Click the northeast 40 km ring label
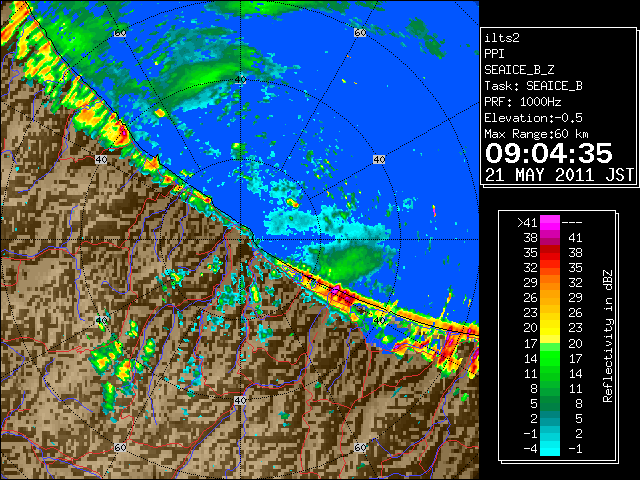640x480 pixels. tap(379, 159)
